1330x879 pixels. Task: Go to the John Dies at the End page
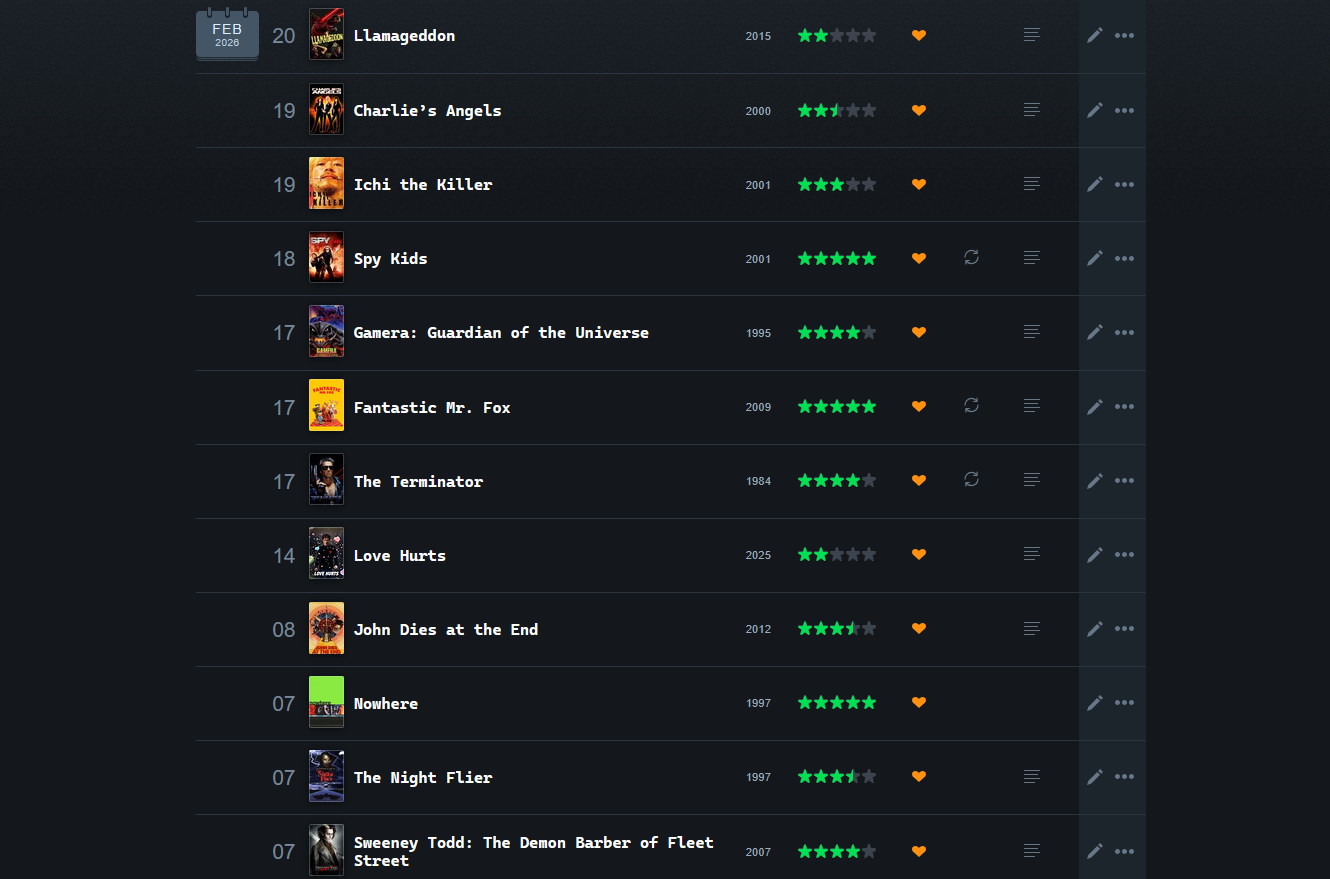tap(446, 629)
